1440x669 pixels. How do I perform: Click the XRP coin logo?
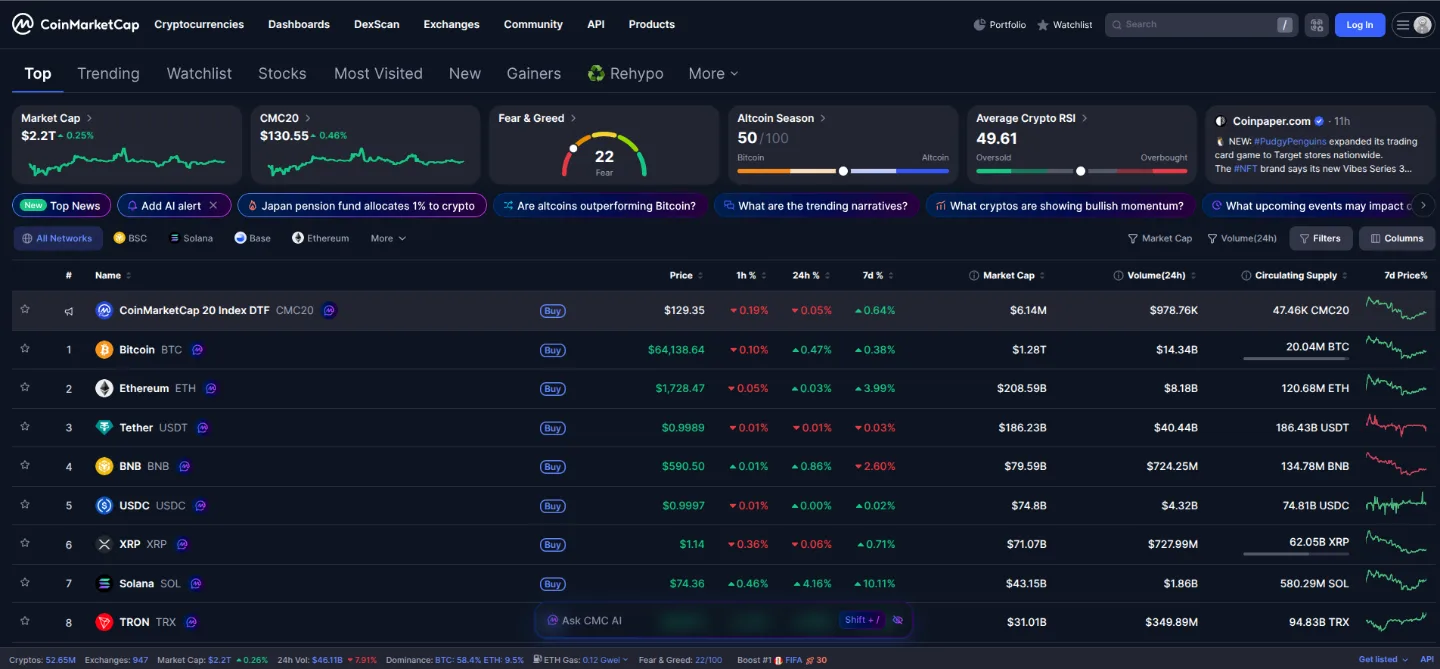pos(104,544)
